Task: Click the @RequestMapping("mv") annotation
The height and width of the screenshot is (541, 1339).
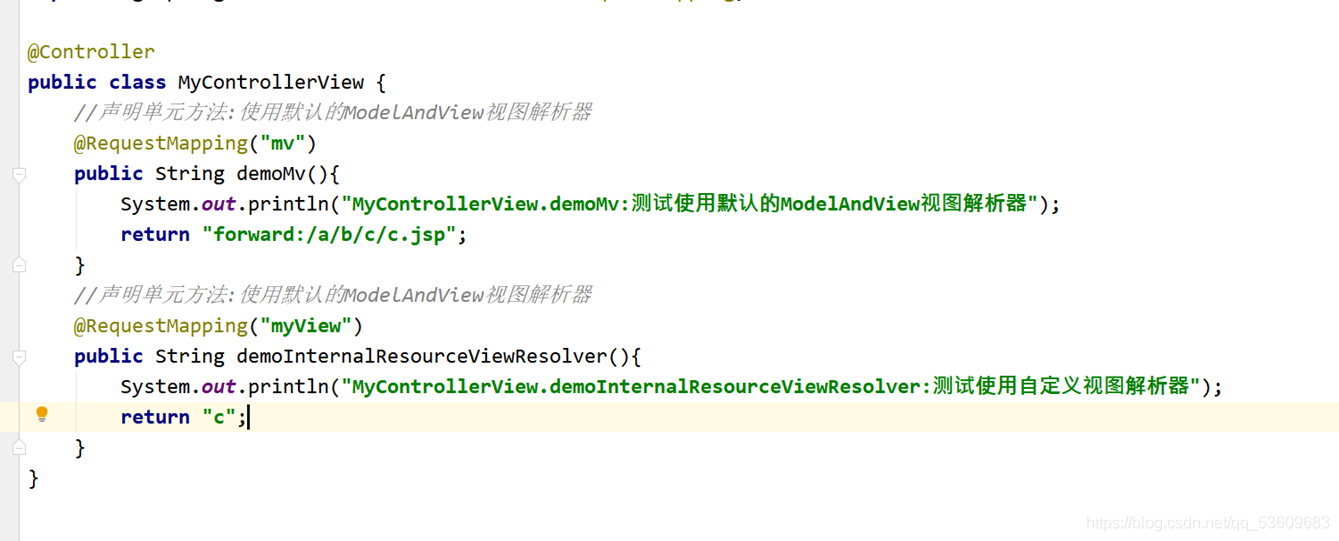Action: 195,143
